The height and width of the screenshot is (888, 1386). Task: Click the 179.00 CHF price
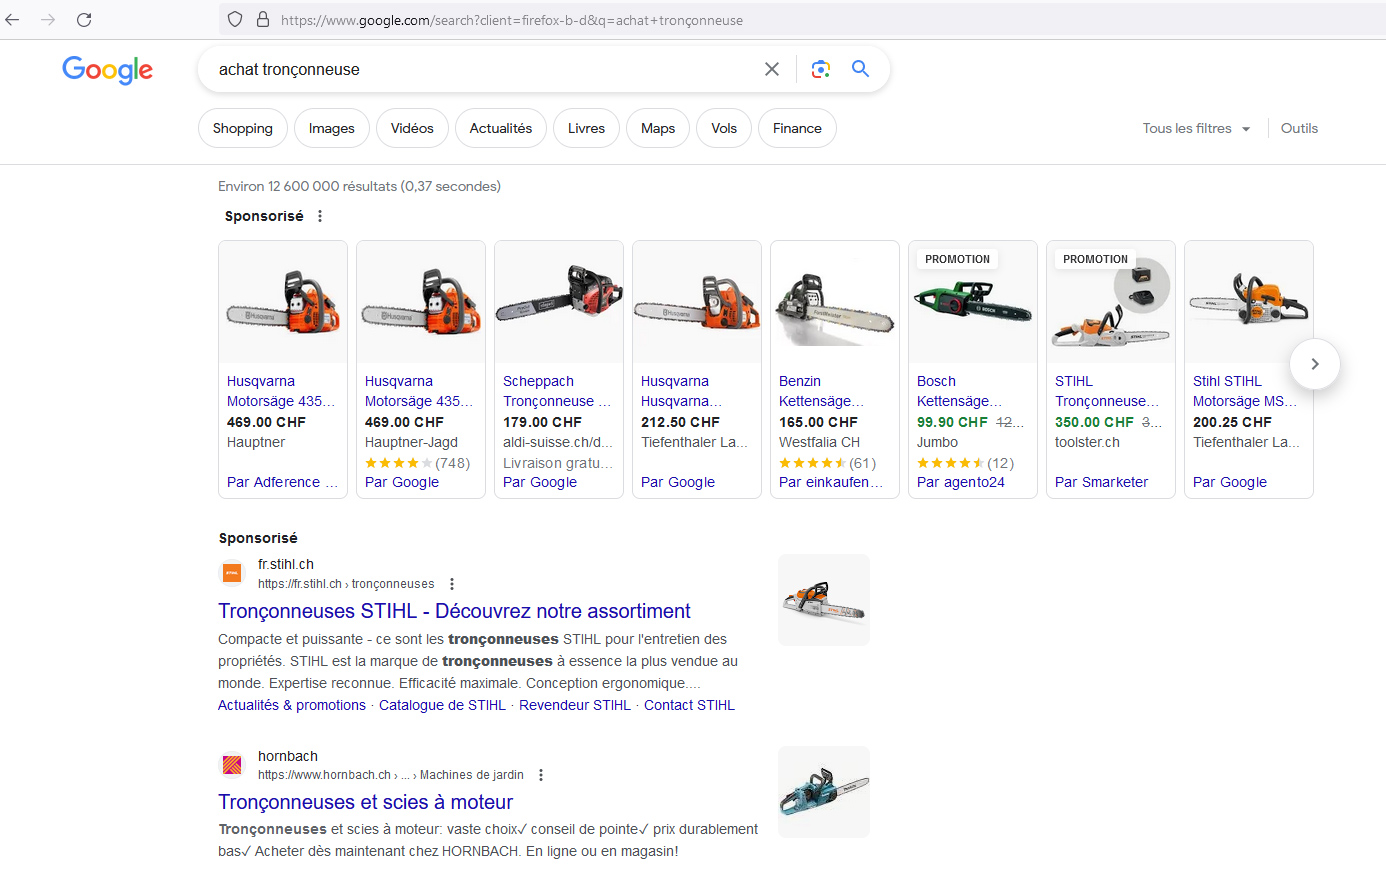coord(542,422)
